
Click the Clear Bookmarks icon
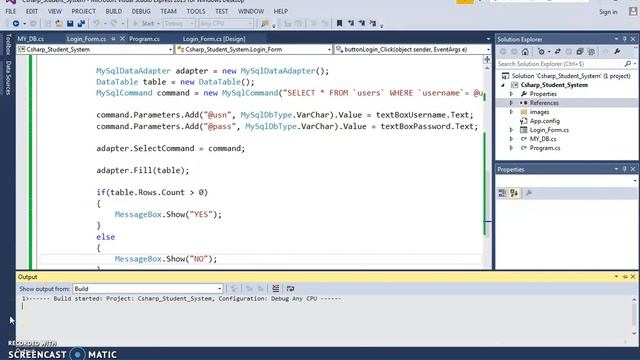coord(373,23)
